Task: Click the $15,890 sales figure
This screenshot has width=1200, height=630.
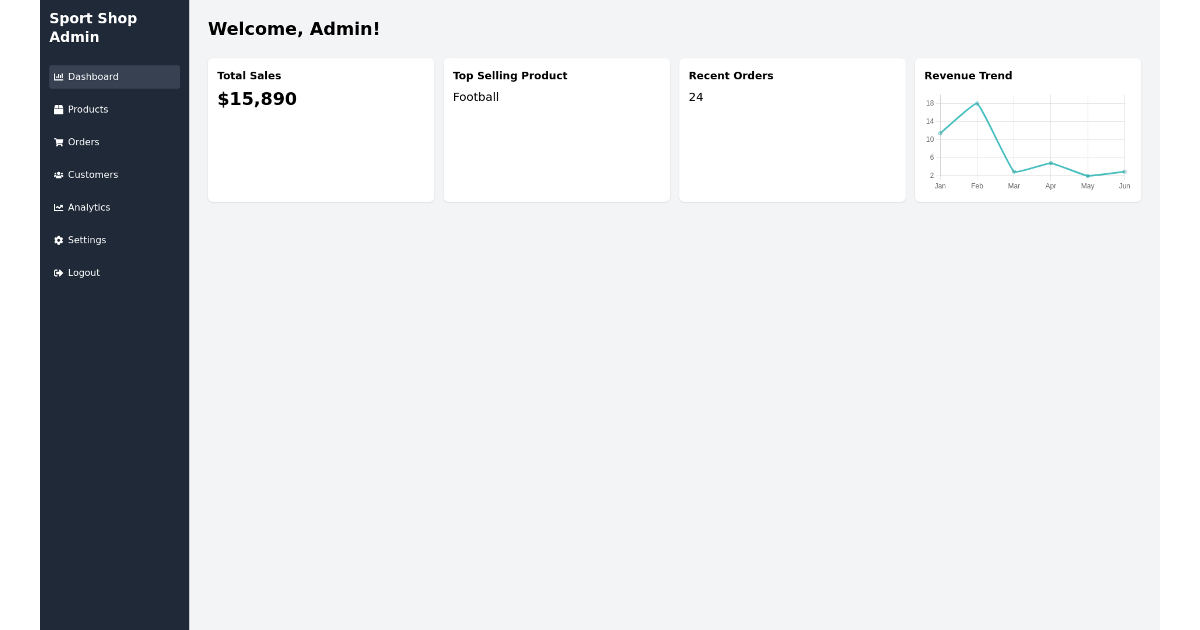Action: tap(257, 99)
